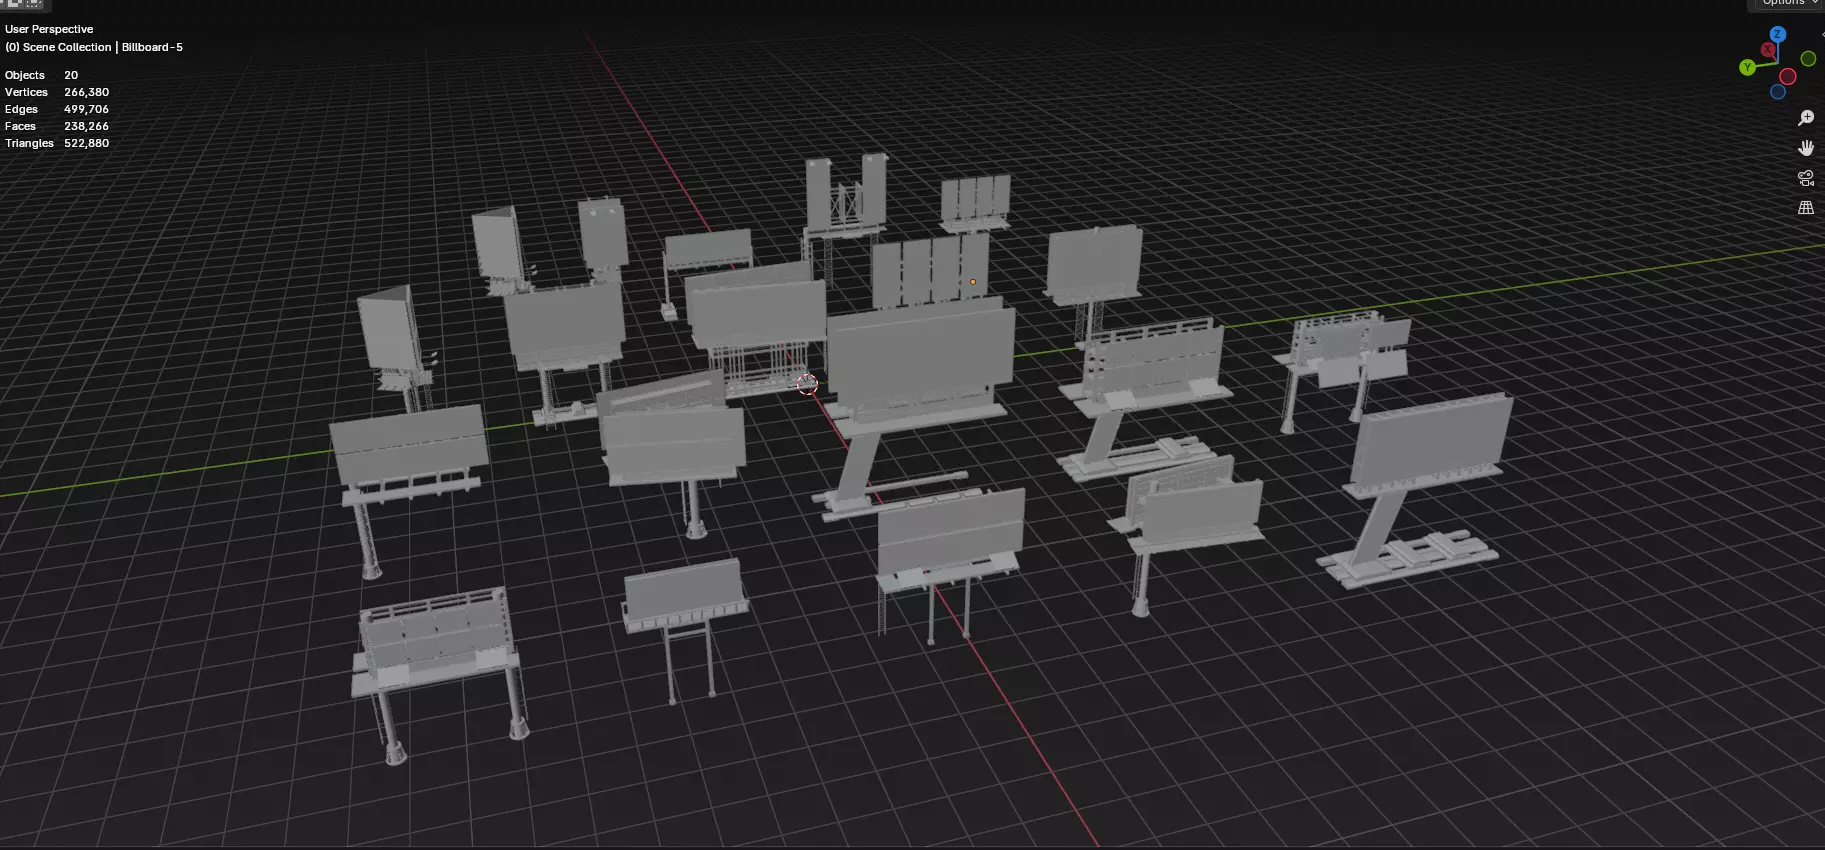Open the Options dropdown
Viewport: 1825px width, 850px height.
pyautogui.click(x=1790, y=4)
